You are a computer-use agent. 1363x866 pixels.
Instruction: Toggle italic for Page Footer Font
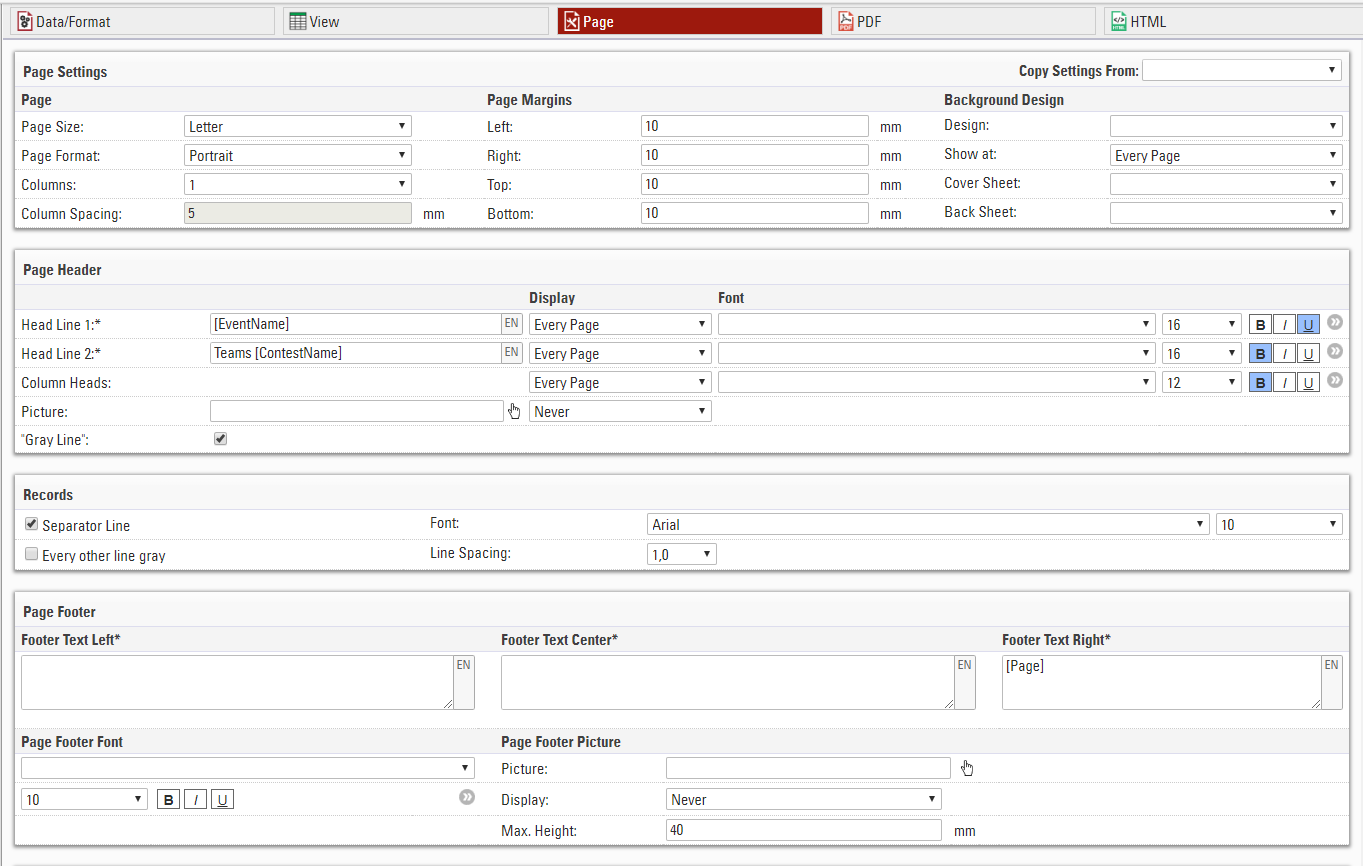(x=195, y=800)
